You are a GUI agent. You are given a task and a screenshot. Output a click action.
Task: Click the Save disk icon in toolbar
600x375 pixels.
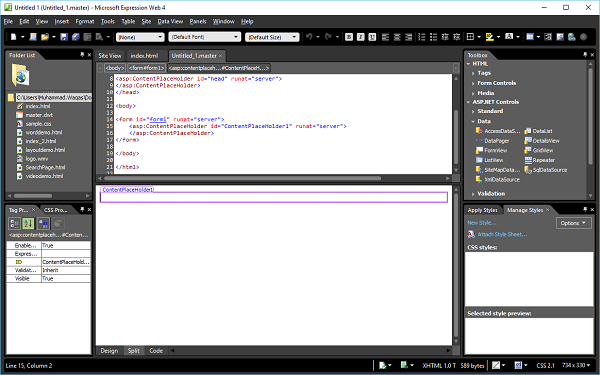64,37
